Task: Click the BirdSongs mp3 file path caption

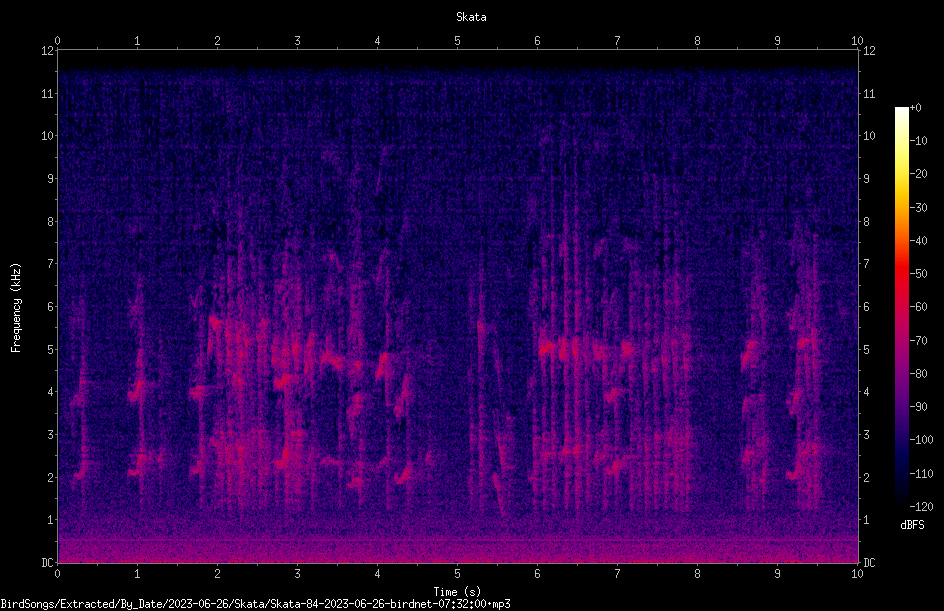Action: pyautogui.click(x=255, y=604)
